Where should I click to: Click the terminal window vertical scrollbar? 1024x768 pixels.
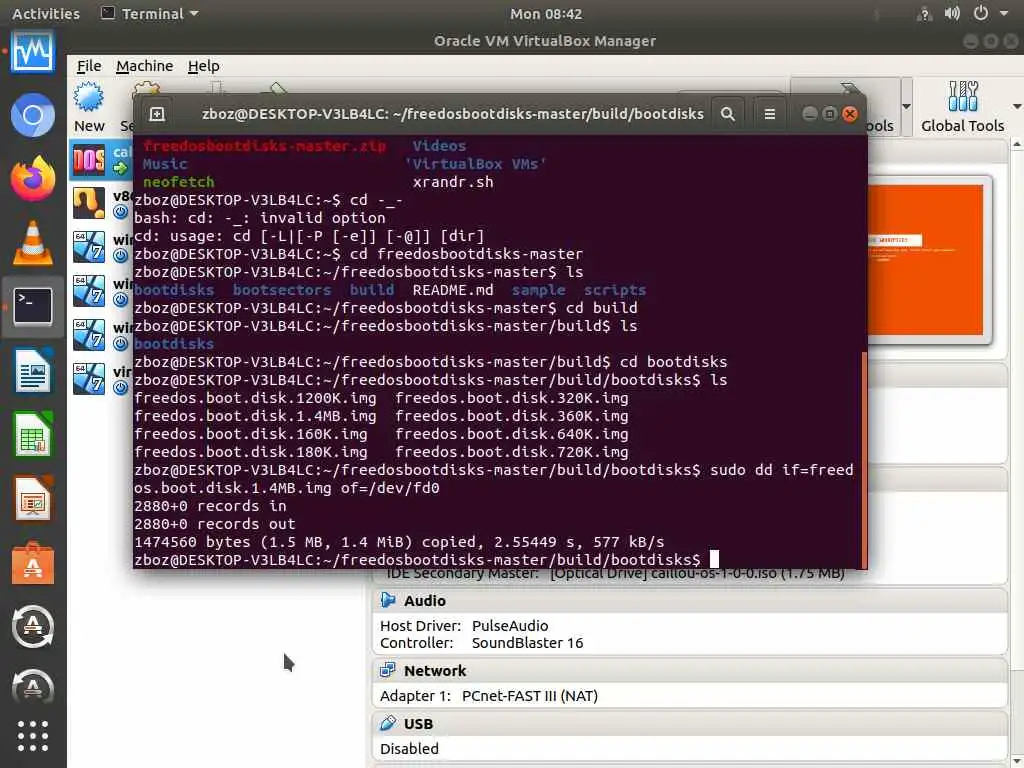point(865,460)
